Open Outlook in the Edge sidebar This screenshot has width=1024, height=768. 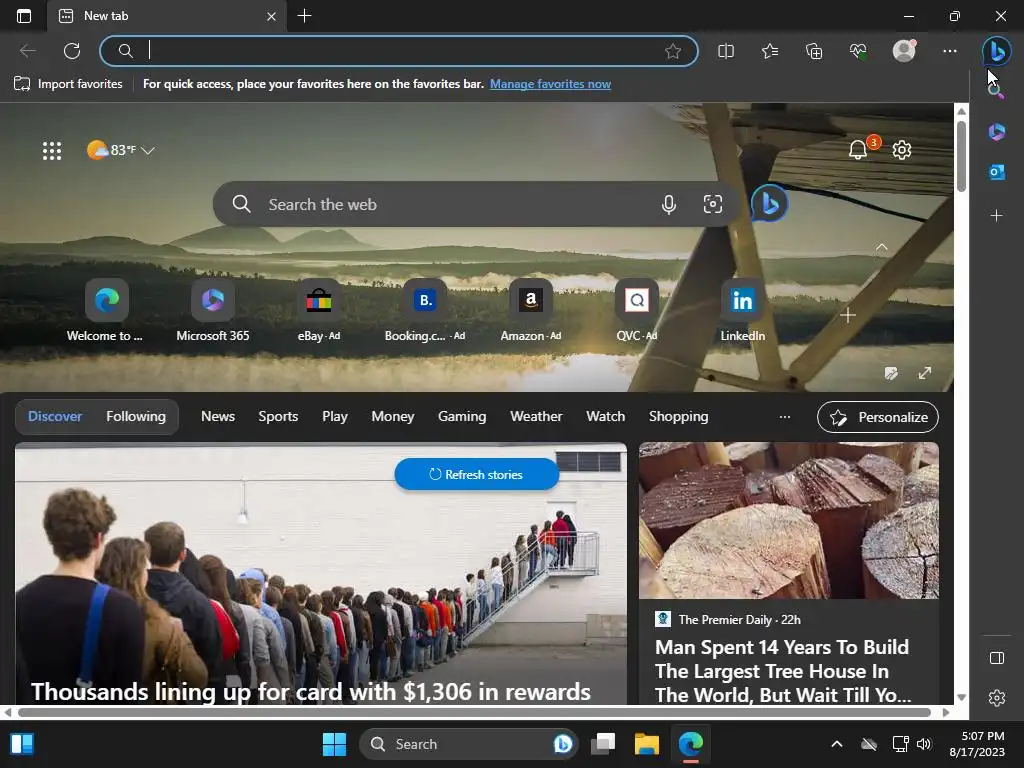[x=997, y=172]
